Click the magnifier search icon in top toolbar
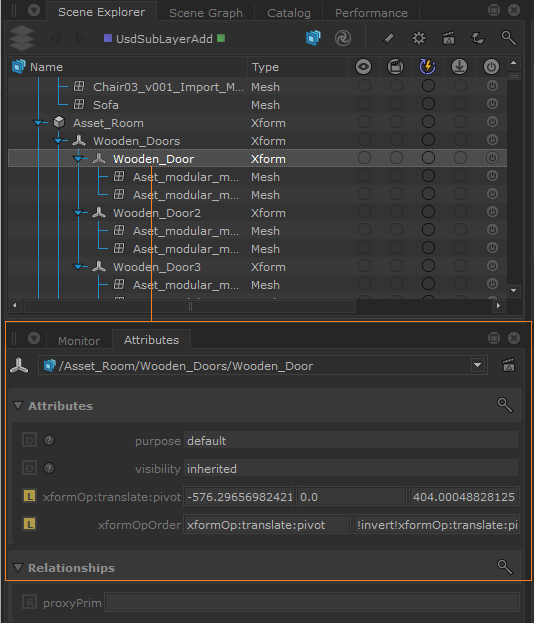Screen dimensions: 534x623 [x=508, y=38]
